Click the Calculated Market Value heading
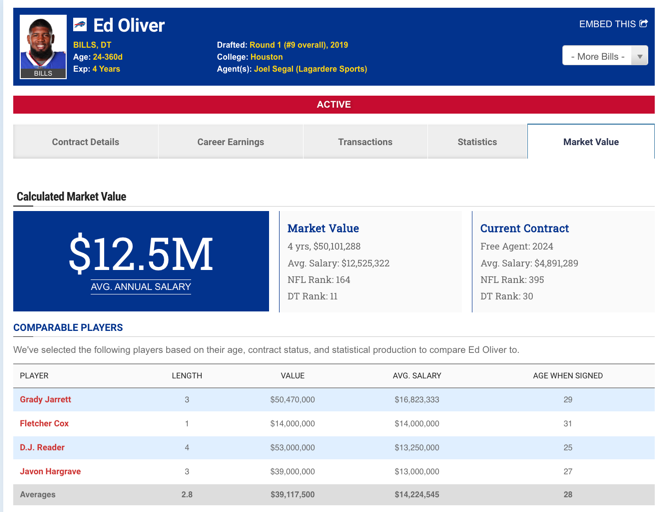 [x=71, y=196]
